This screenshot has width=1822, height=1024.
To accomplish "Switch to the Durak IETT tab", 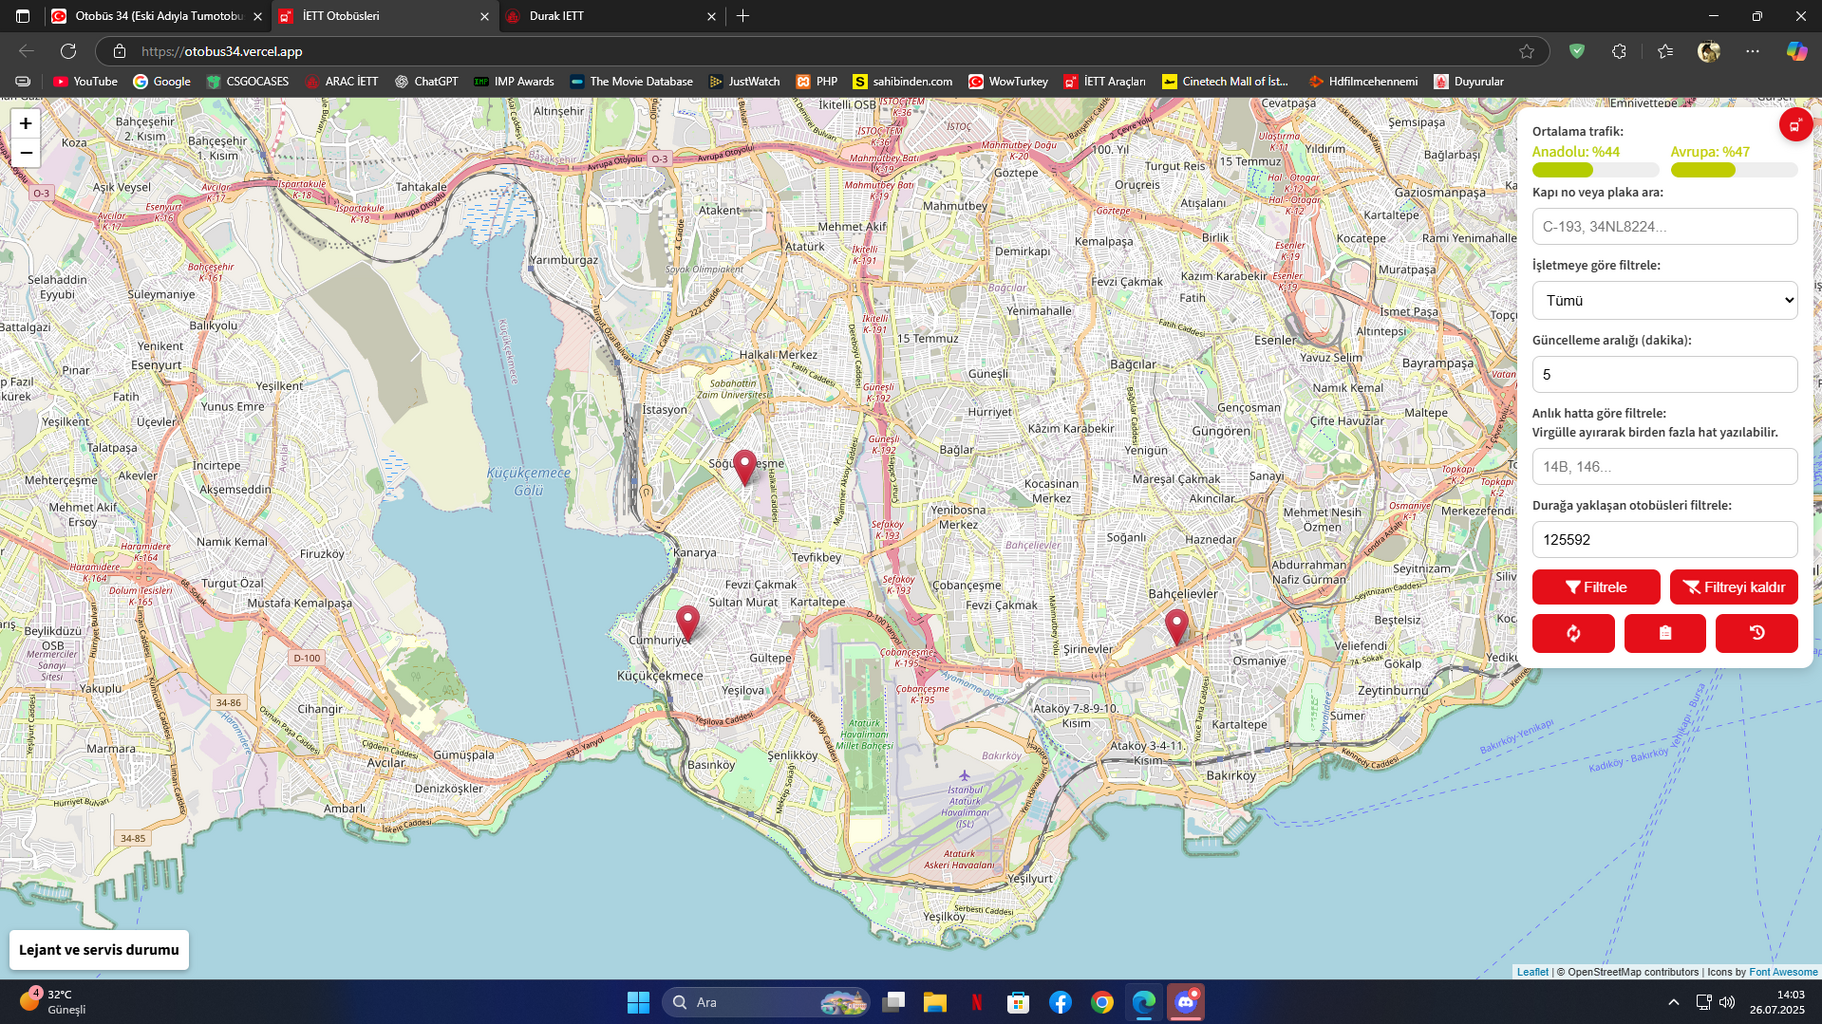I will [x=612, y=16].
